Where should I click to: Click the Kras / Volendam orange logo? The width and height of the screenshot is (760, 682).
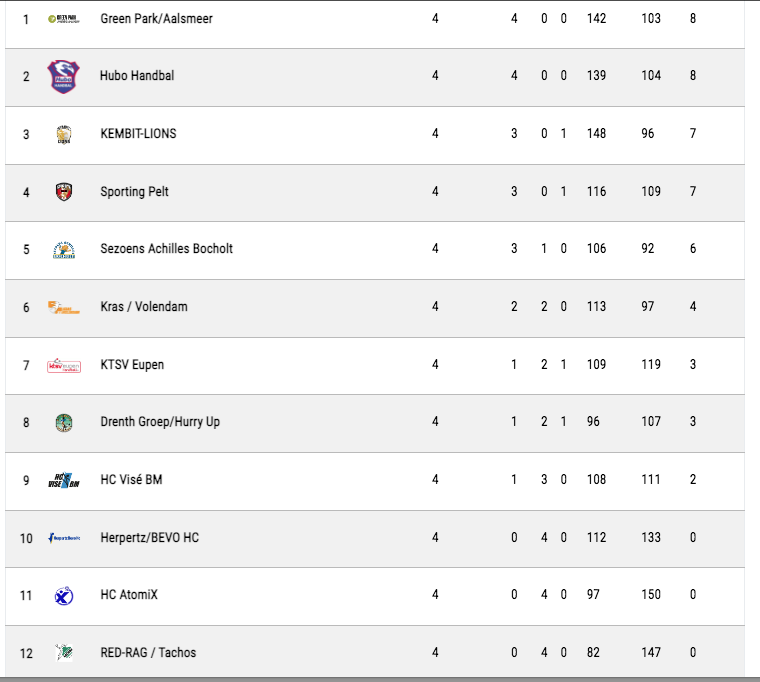point(63,307)
